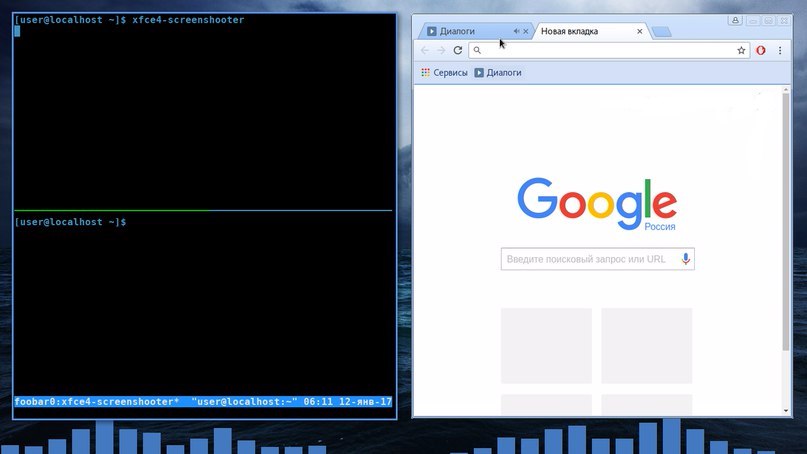Screen dimensions: 807x454
Task: Close the Новая вкладка tab
Action: click(640, 31)
